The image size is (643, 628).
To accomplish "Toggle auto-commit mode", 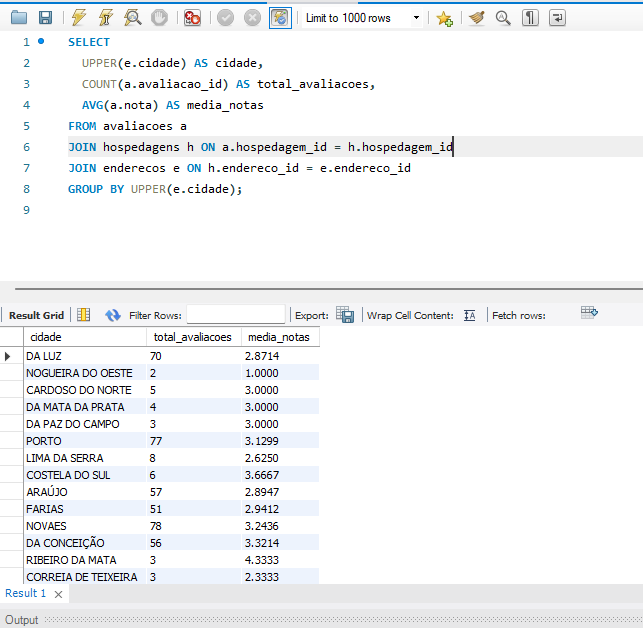I will 281,18.
